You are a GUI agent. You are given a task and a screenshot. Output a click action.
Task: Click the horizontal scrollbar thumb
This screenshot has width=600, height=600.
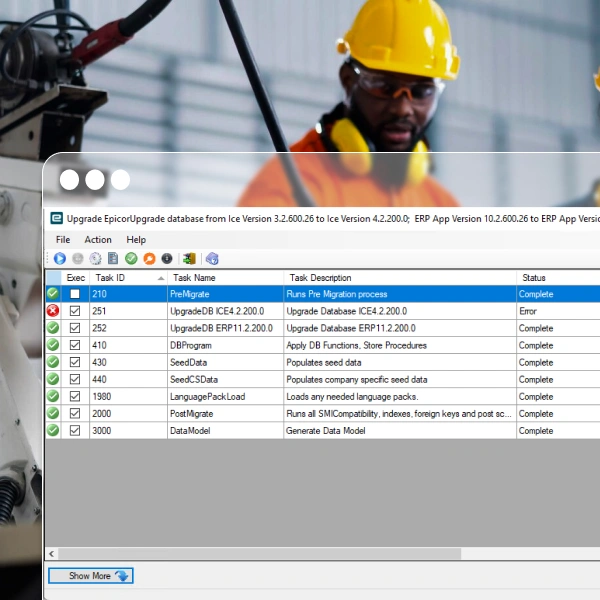(259, 553)
